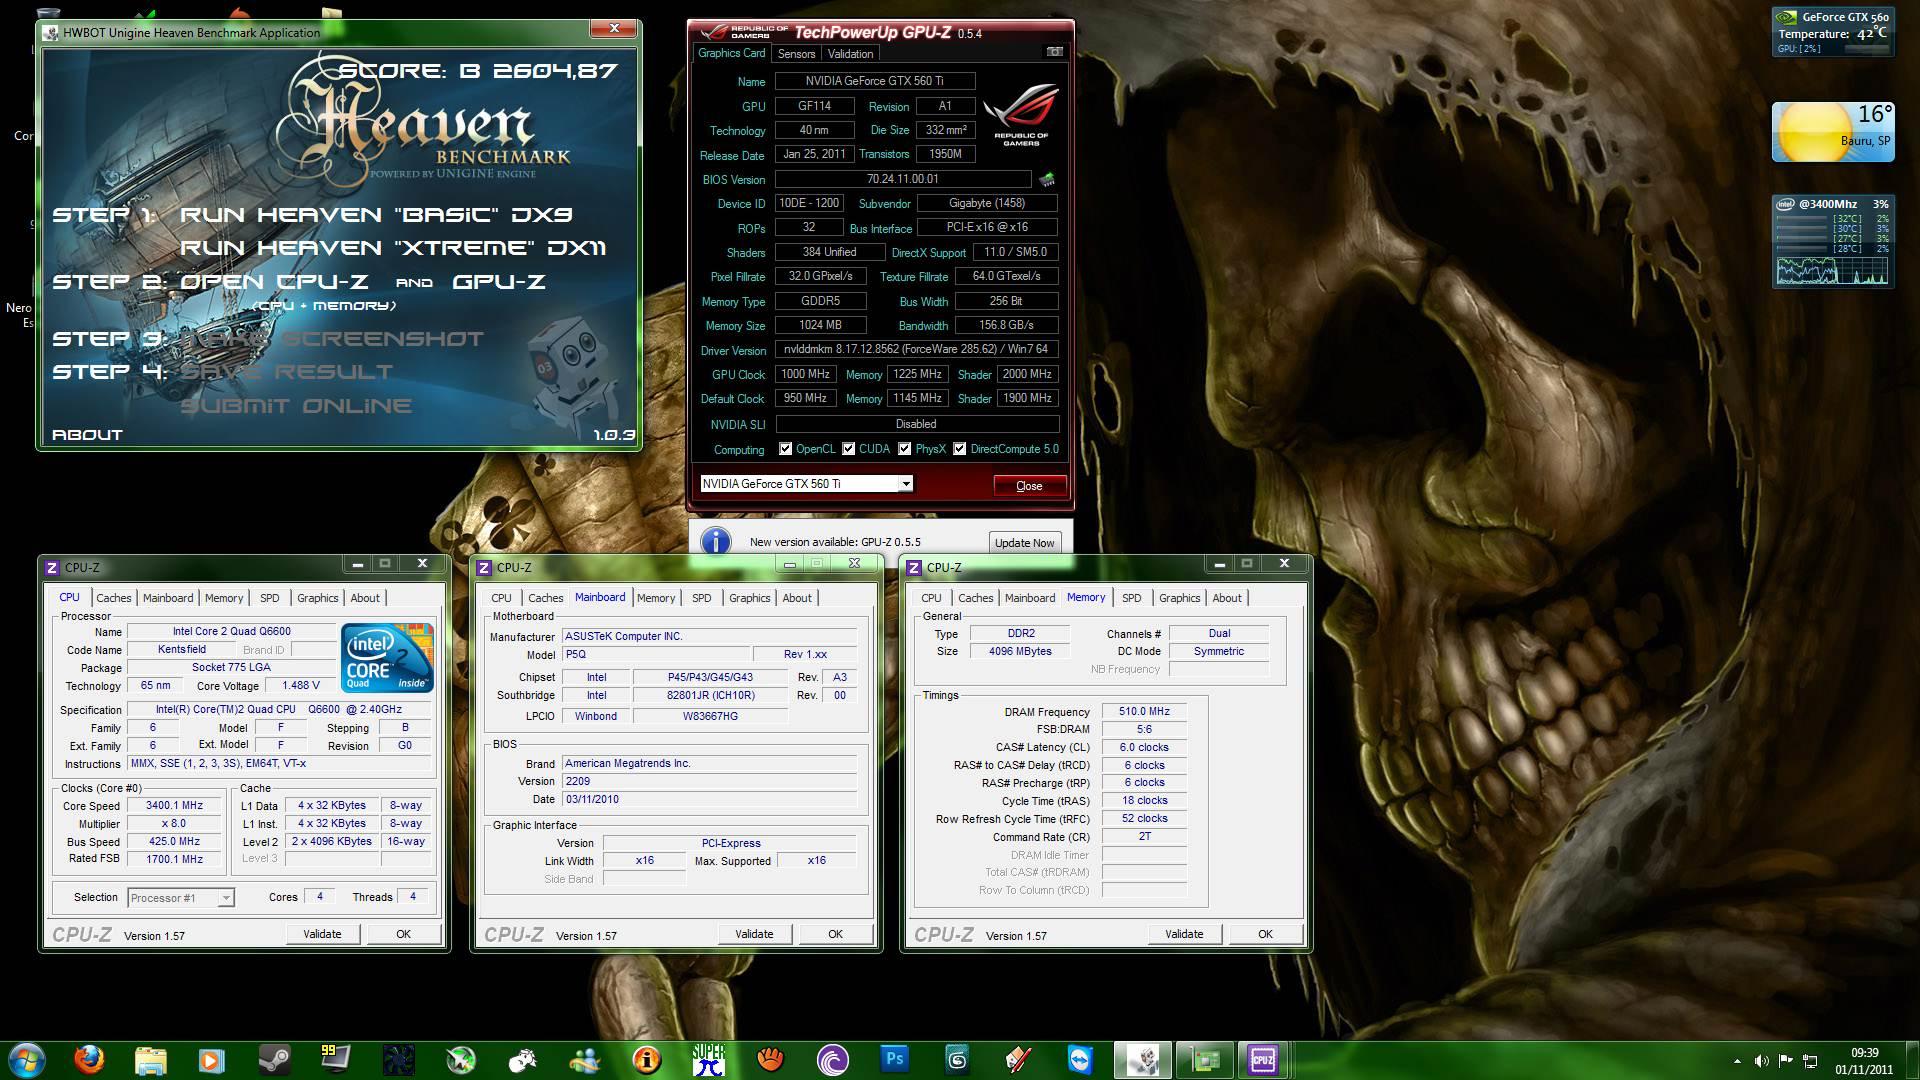Image resolution: width=1920 pixels, height=1080 pixels.
Task: Click the BIOS Version field in GPU-Z
Action: [903, 179]
